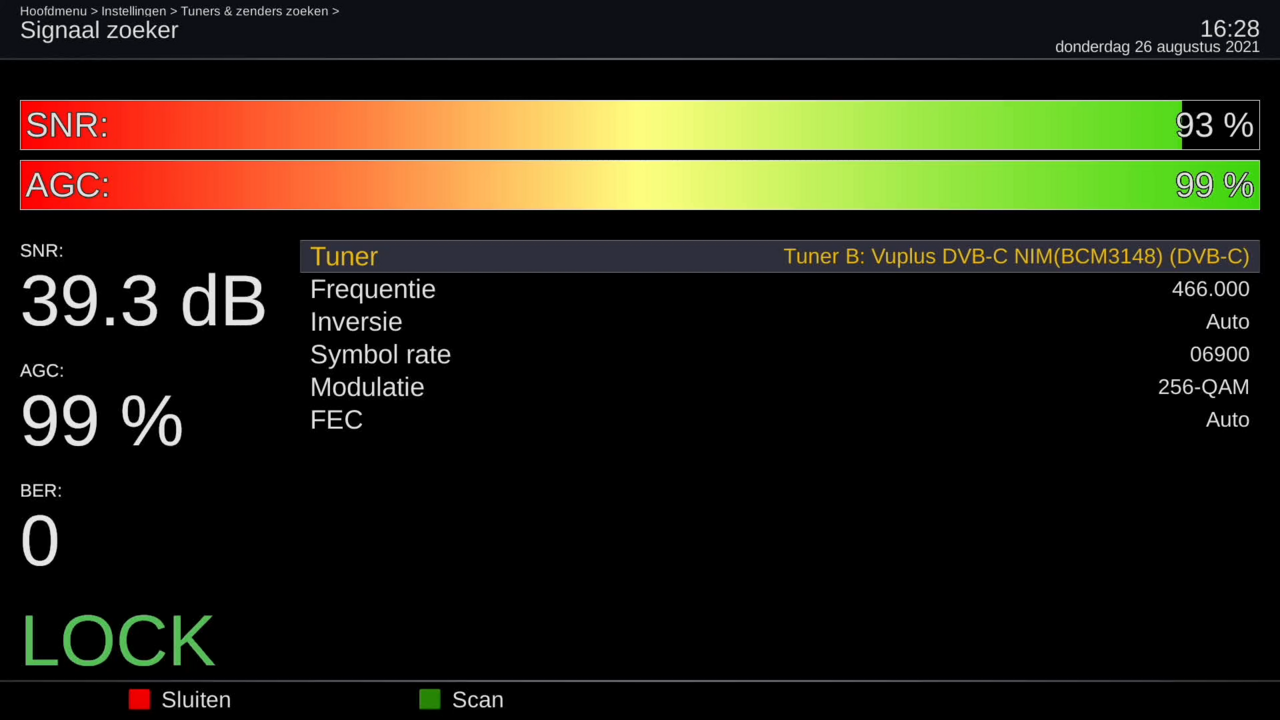
Task: Click the AGC gradient signal bar
Action: point(600,185)
